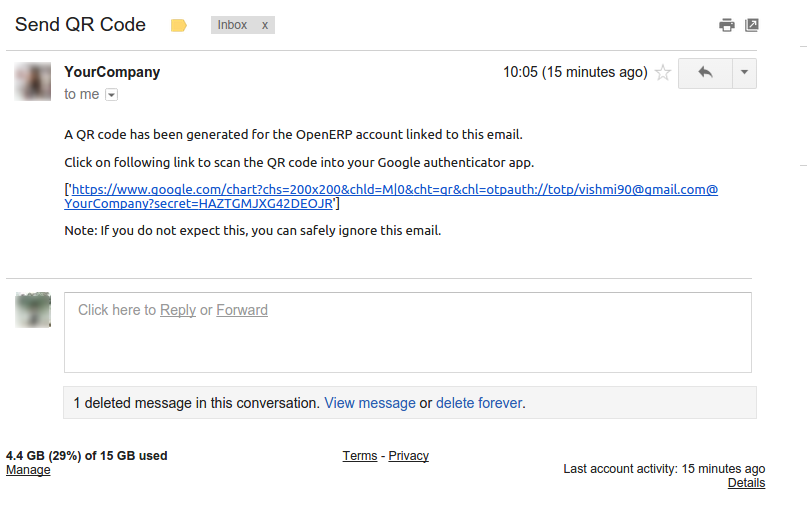The width and height of the screenshot is (807, 516).
Task: Star the YourCompany message
Action: click(x=663, y=73)
